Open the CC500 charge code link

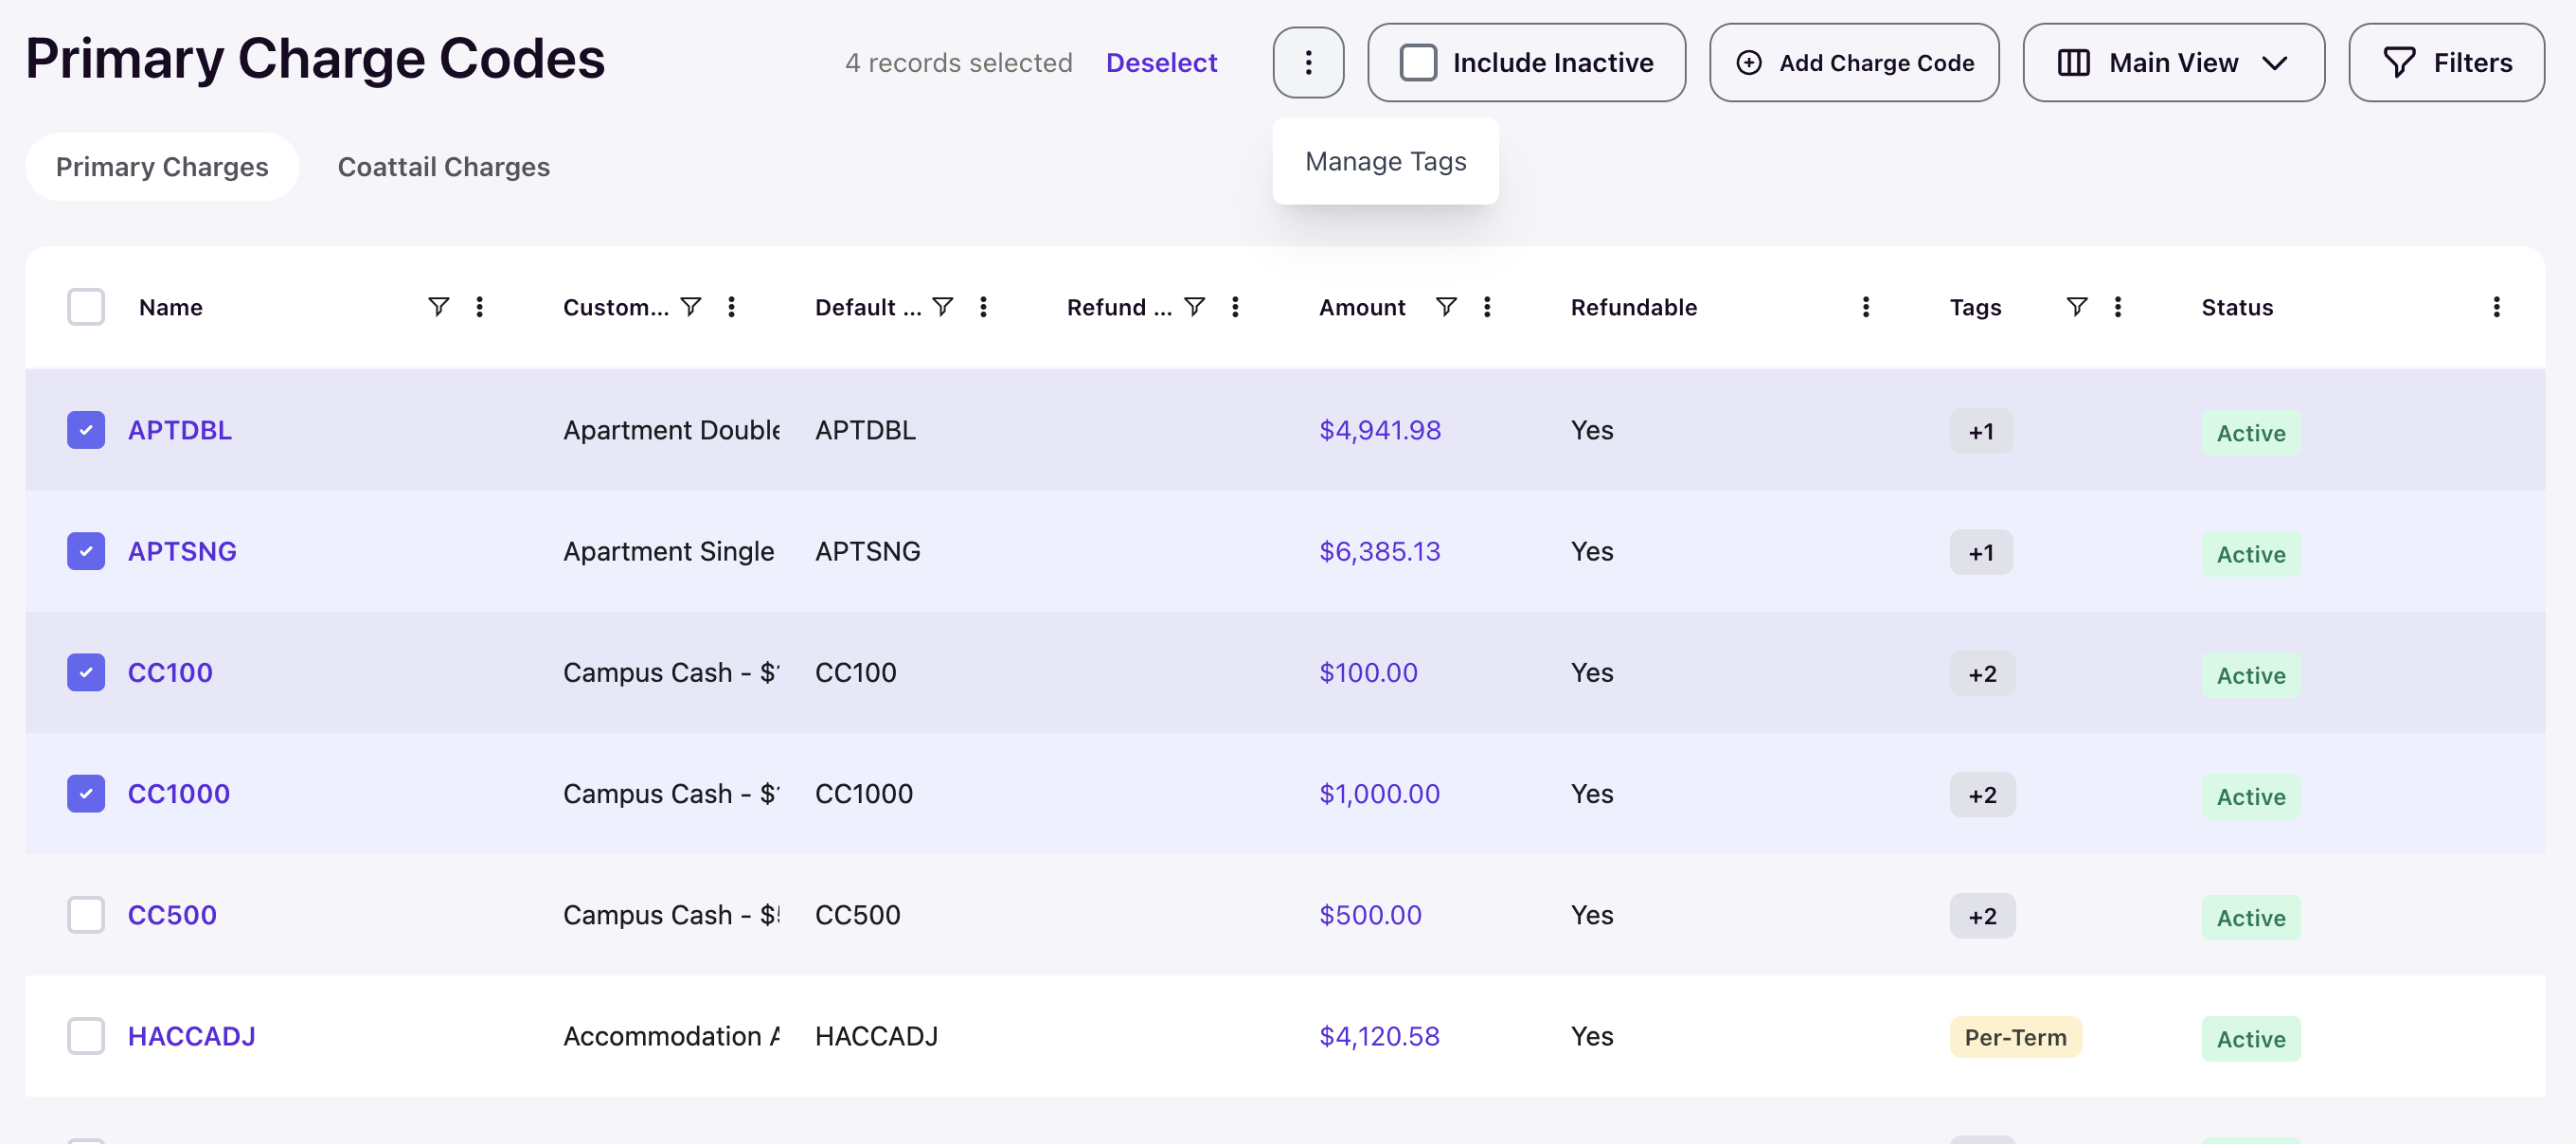click(x=171, y=914)
